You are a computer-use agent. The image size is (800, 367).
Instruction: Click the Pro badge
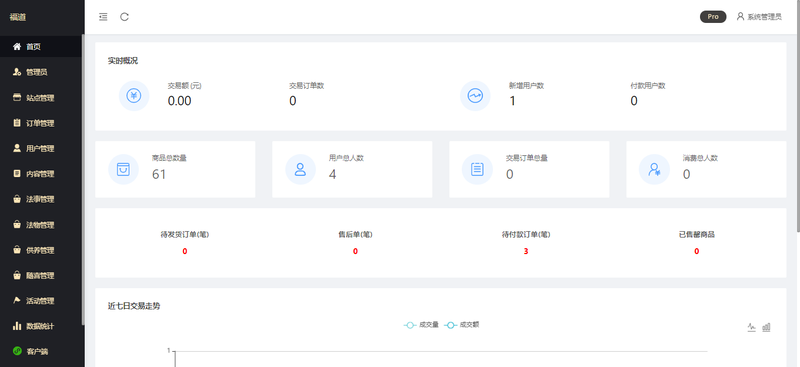[713, 17]
